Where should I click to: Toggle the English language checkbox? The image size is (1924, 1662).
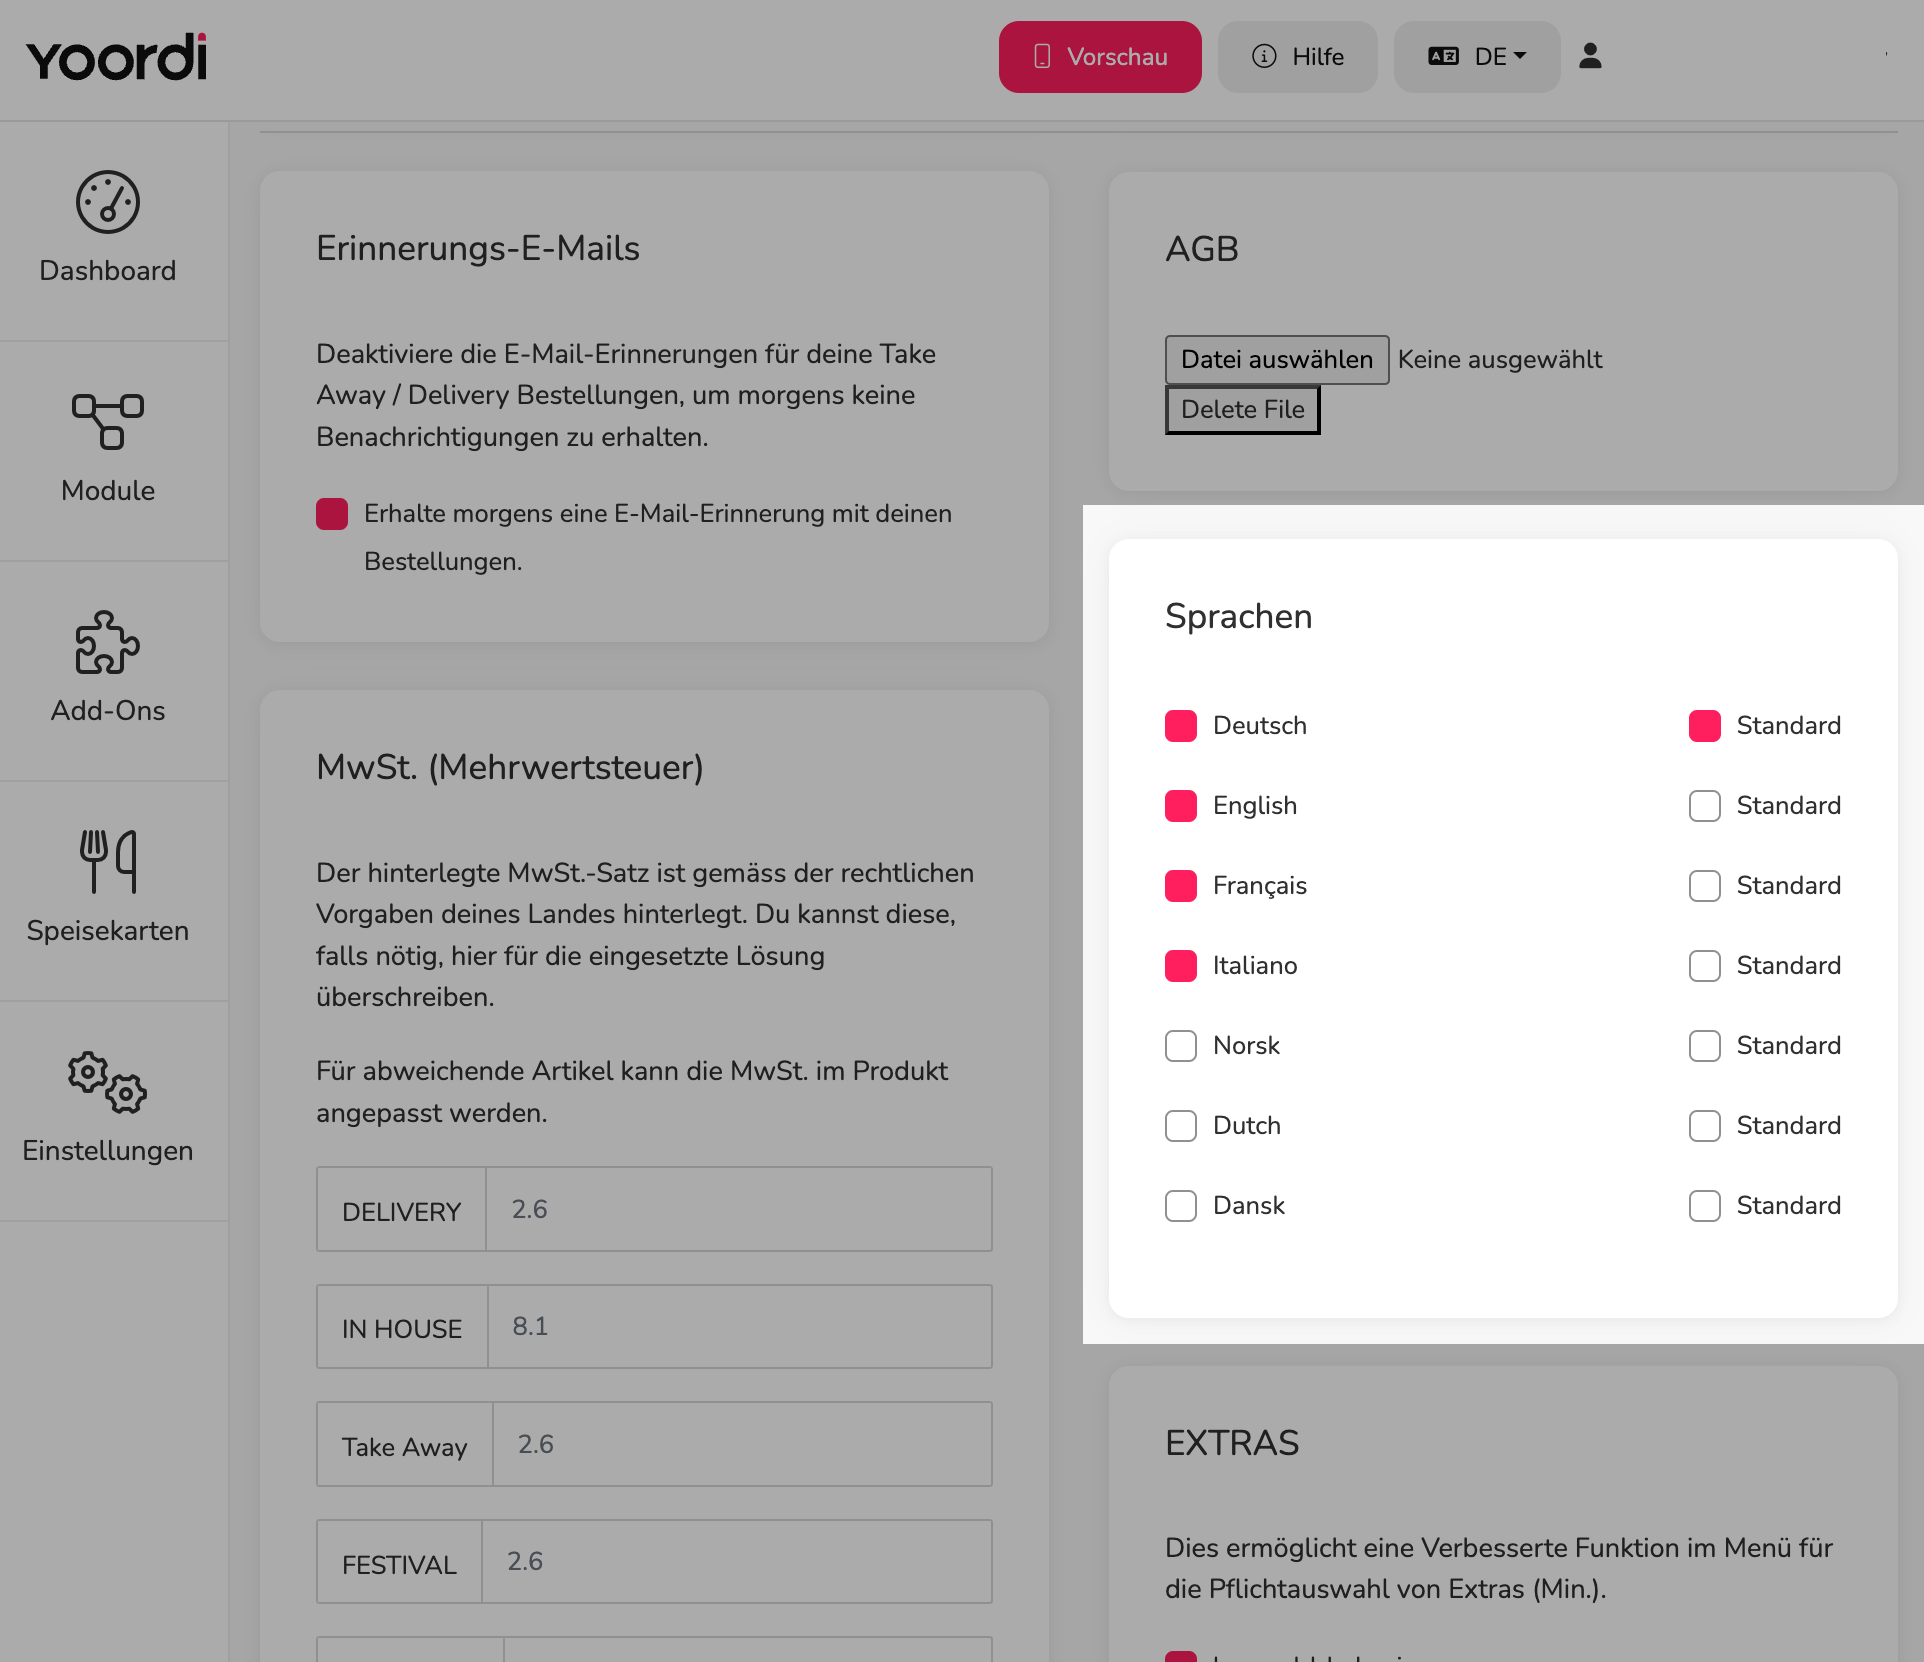1181,806
